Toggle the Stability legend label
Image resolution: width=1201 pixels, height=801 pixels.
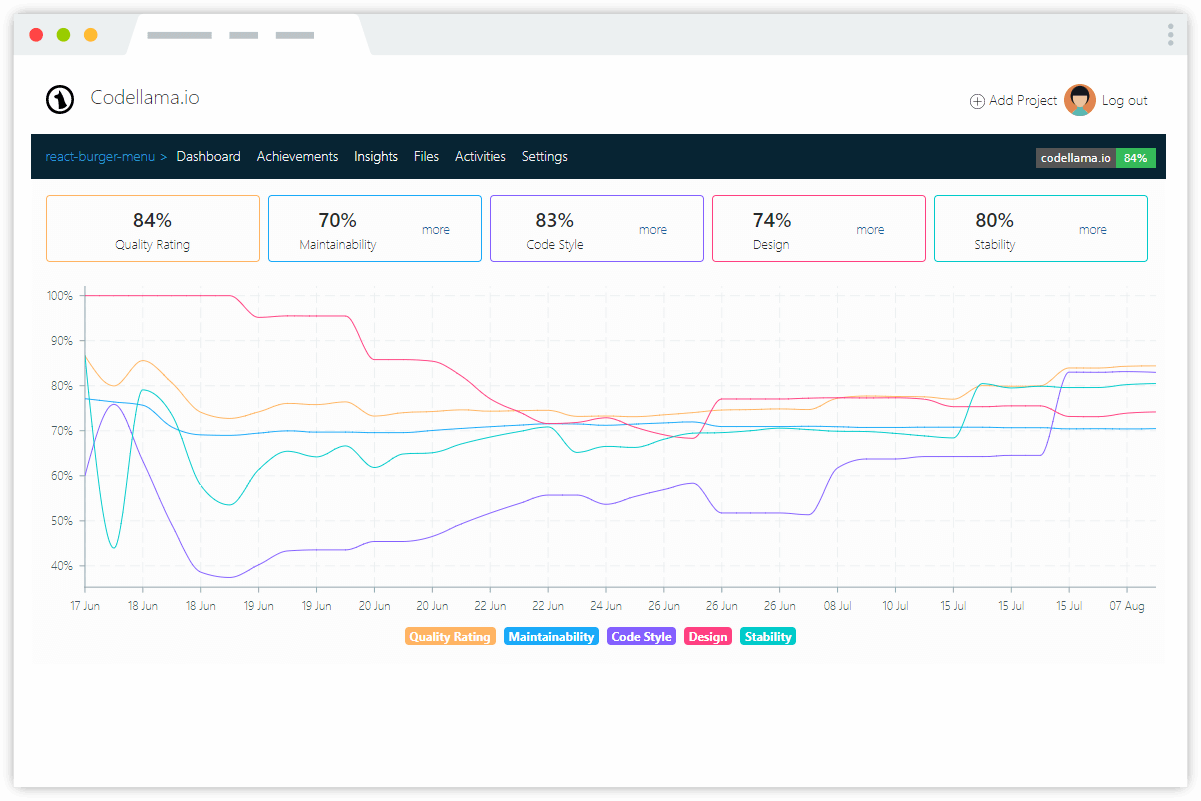click(x=768, y=637)
